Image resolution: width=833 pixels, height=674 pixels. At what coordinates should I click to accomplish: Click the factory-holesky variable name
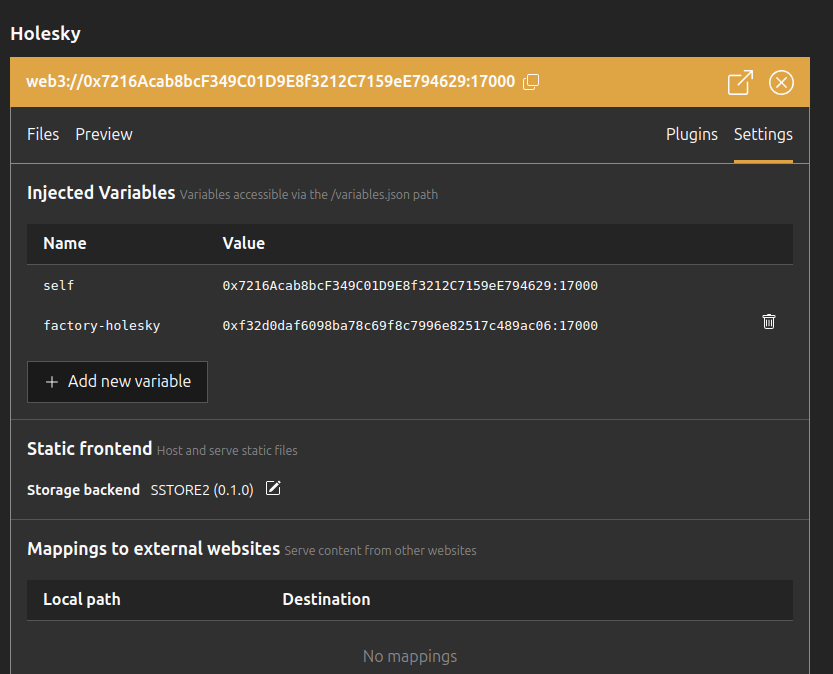coord(102,326)
